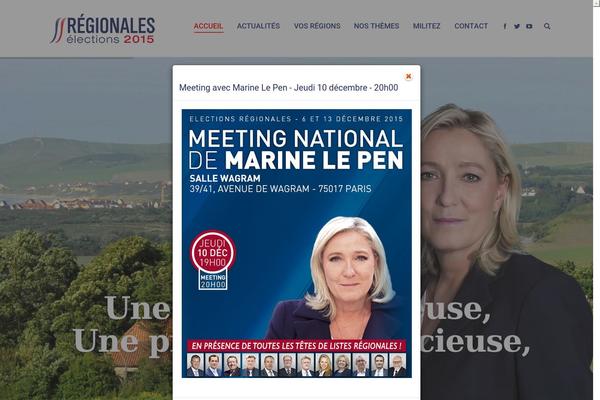Open the YouTube social icon
600x400 pixels.
coord(529,26)
